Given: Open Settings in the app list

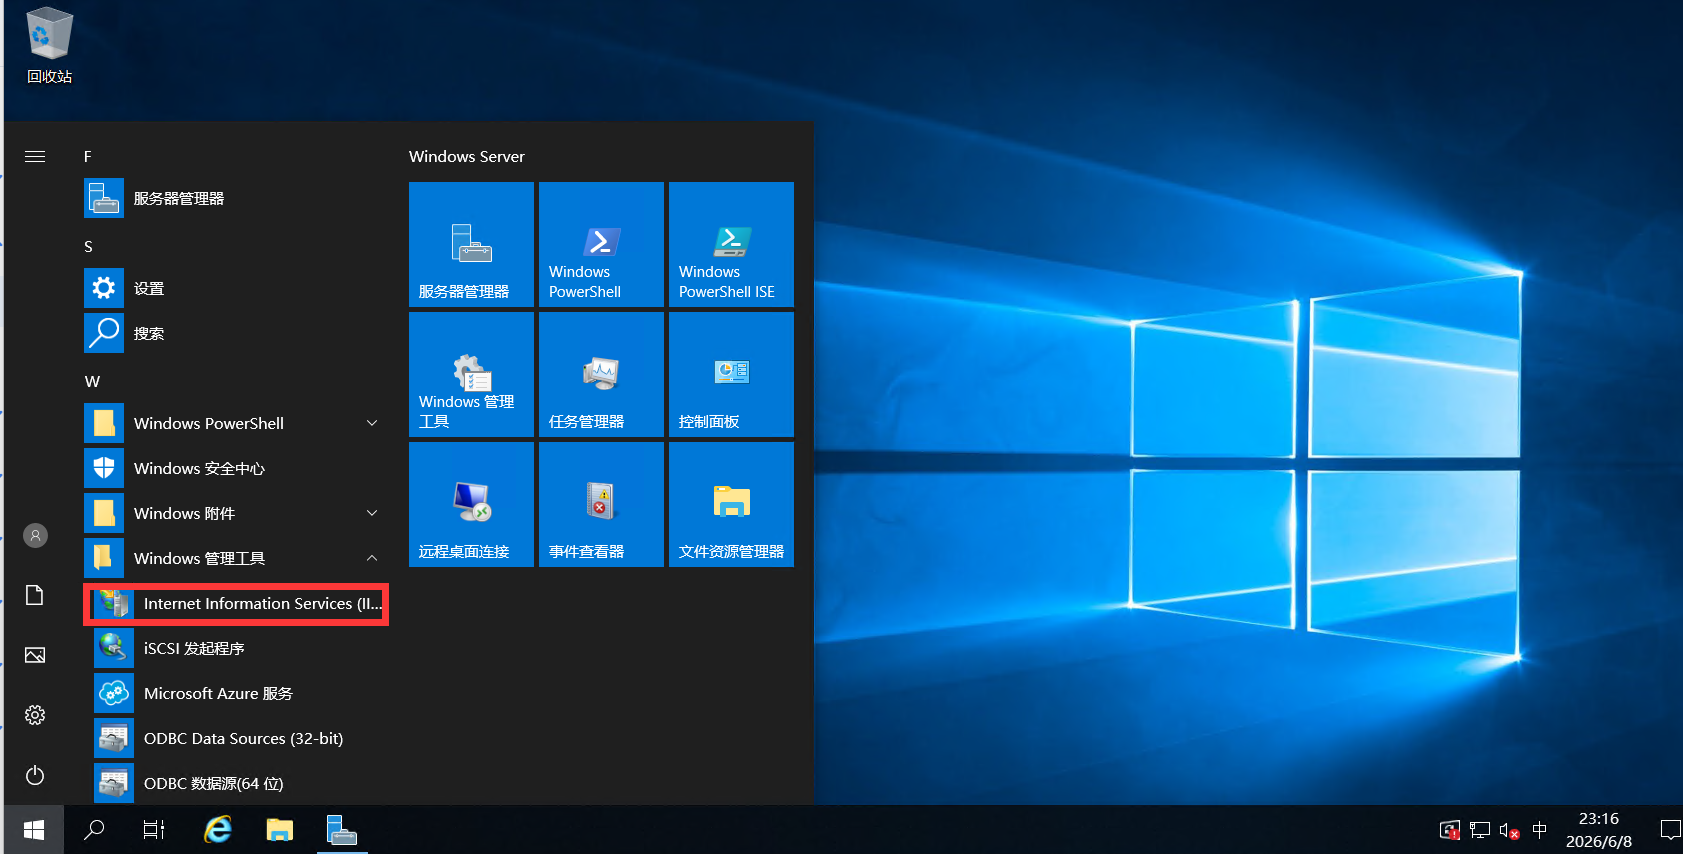Looking at the screenshot, I should [234, 288].
